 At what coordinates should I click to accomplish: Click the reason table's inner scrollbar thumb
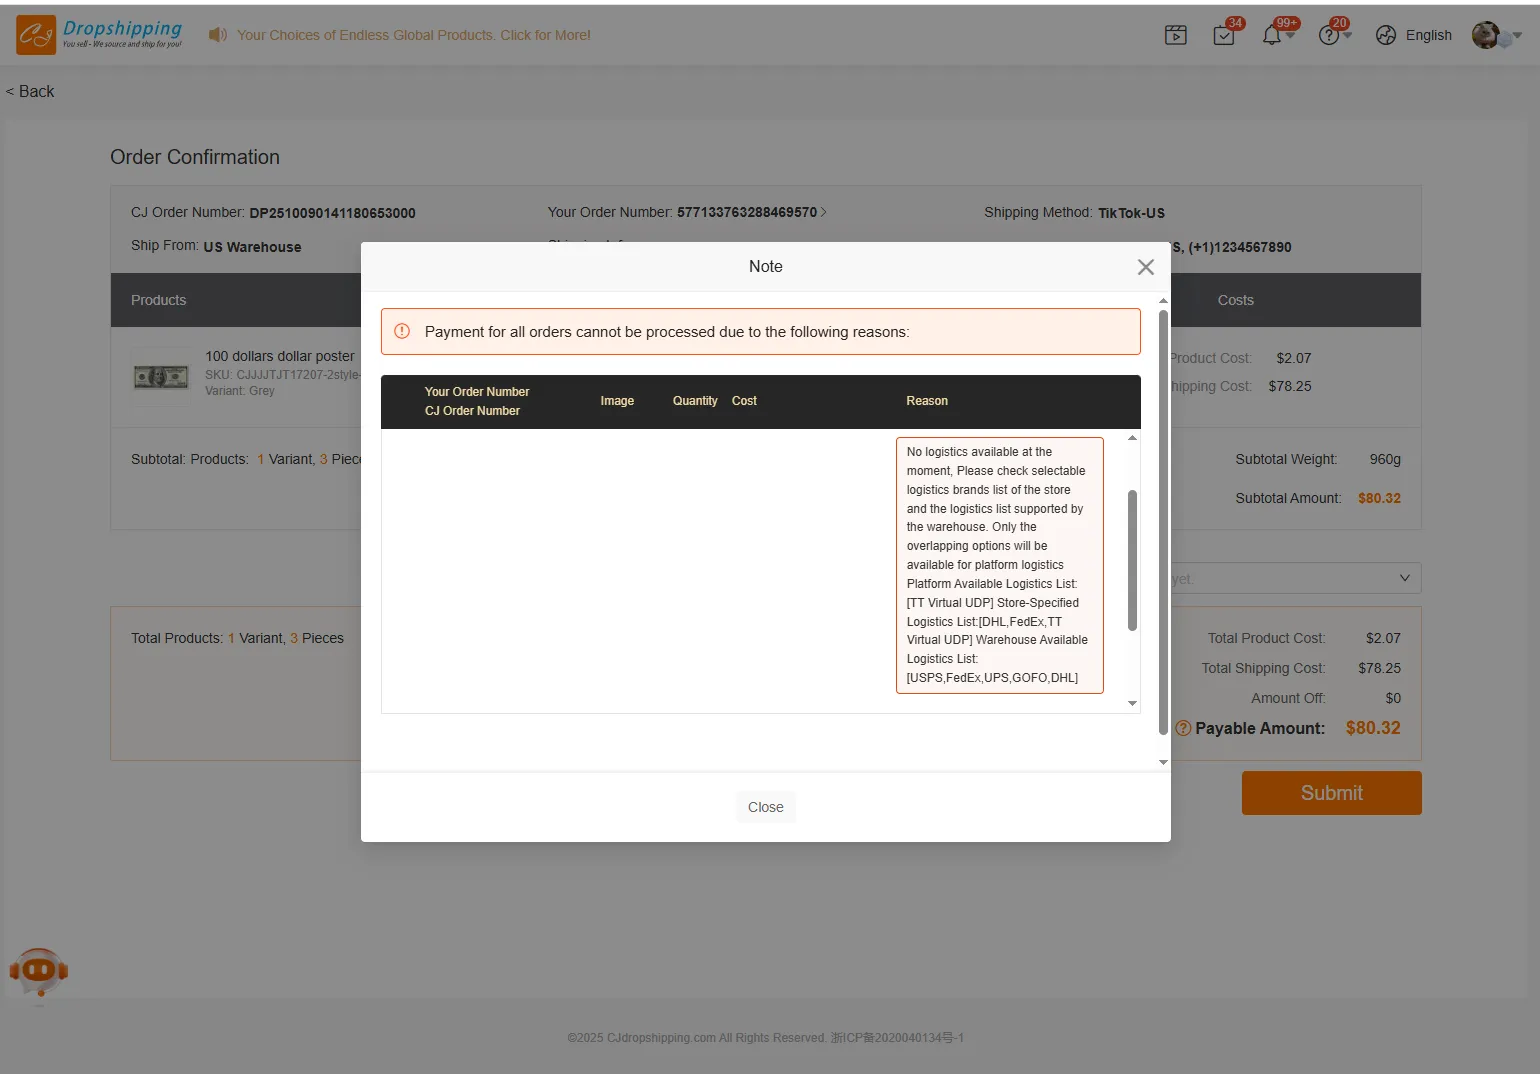(1132, 560)
